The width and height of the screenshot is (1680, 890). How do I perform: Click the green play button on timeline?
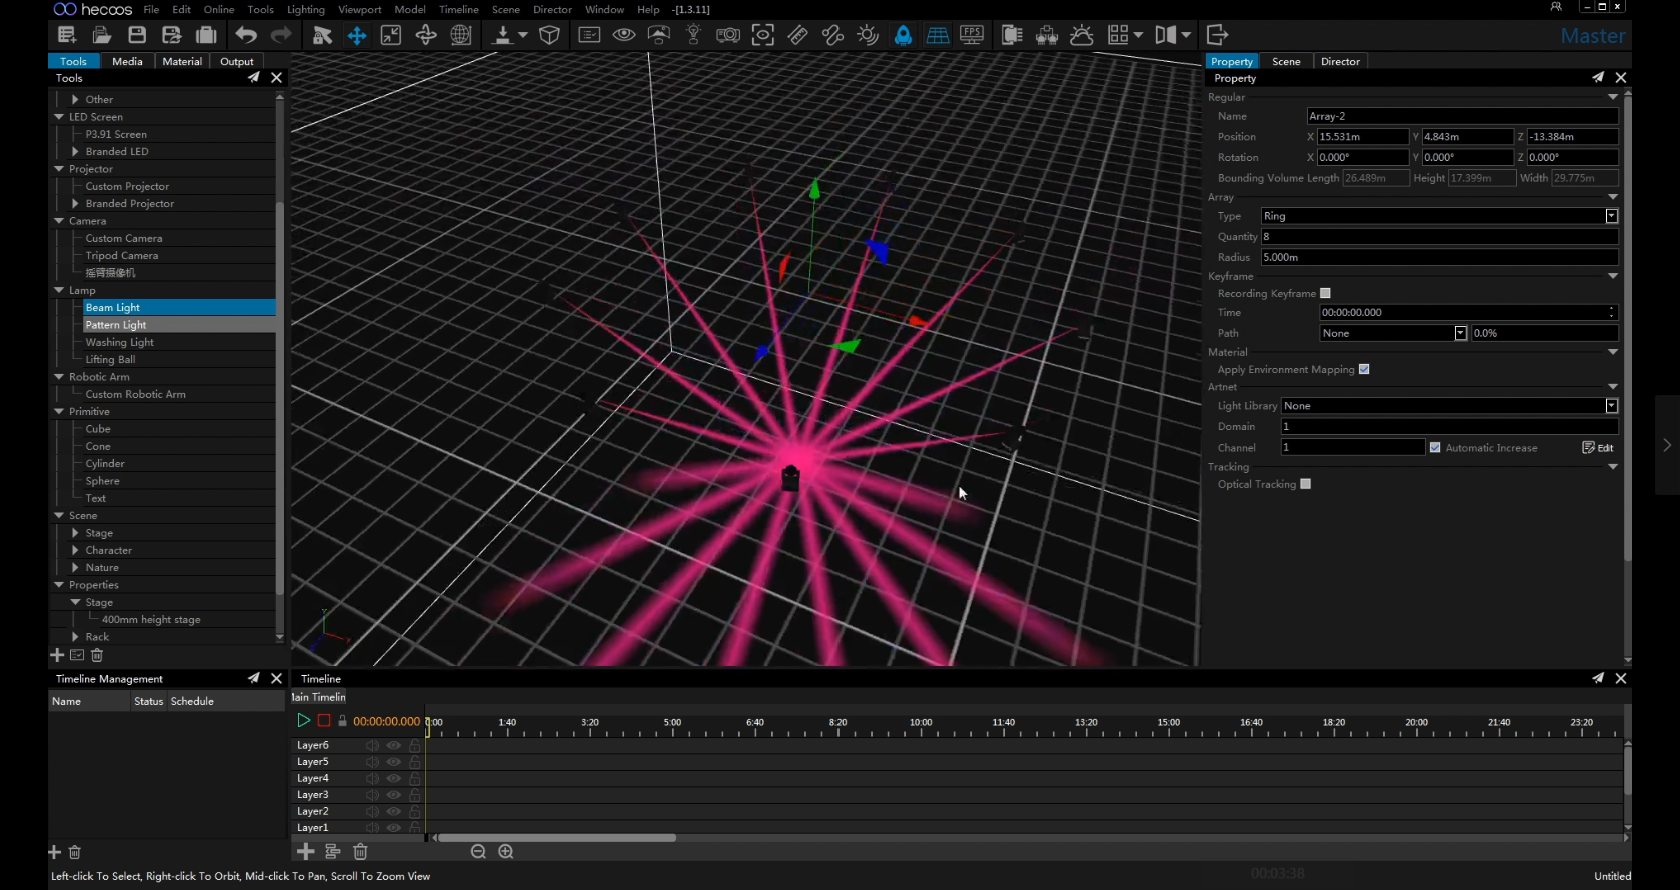point(303,720)
